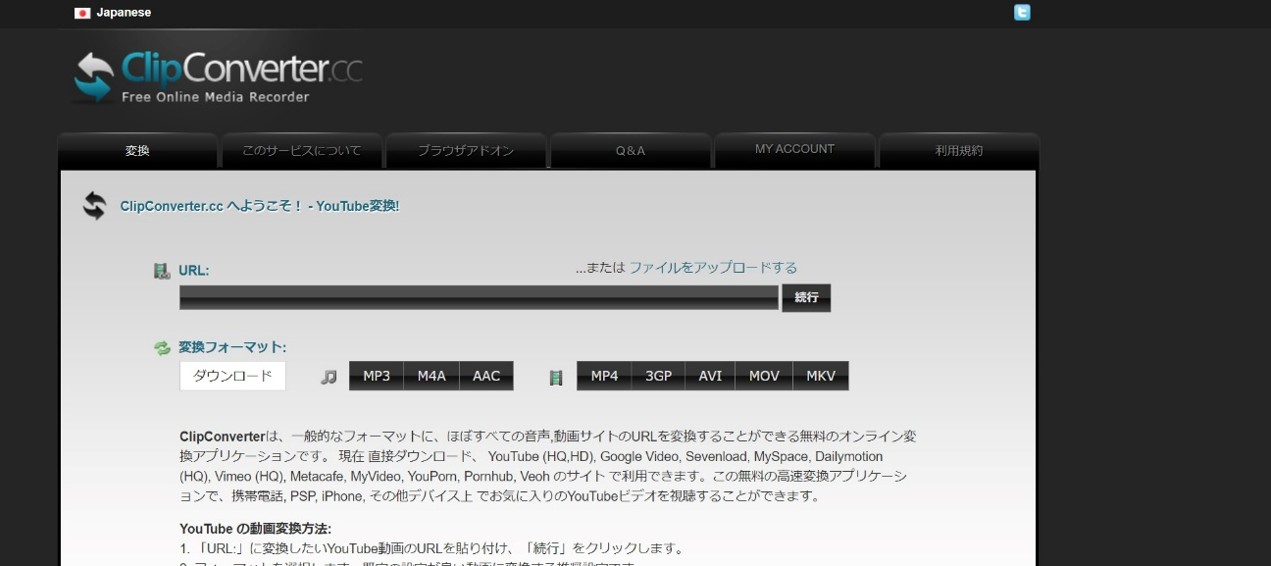Image resolution: width=1271 pixels, height=566 pixels.
Task: Select the ダウンロード format button
Action: [233, 376]
